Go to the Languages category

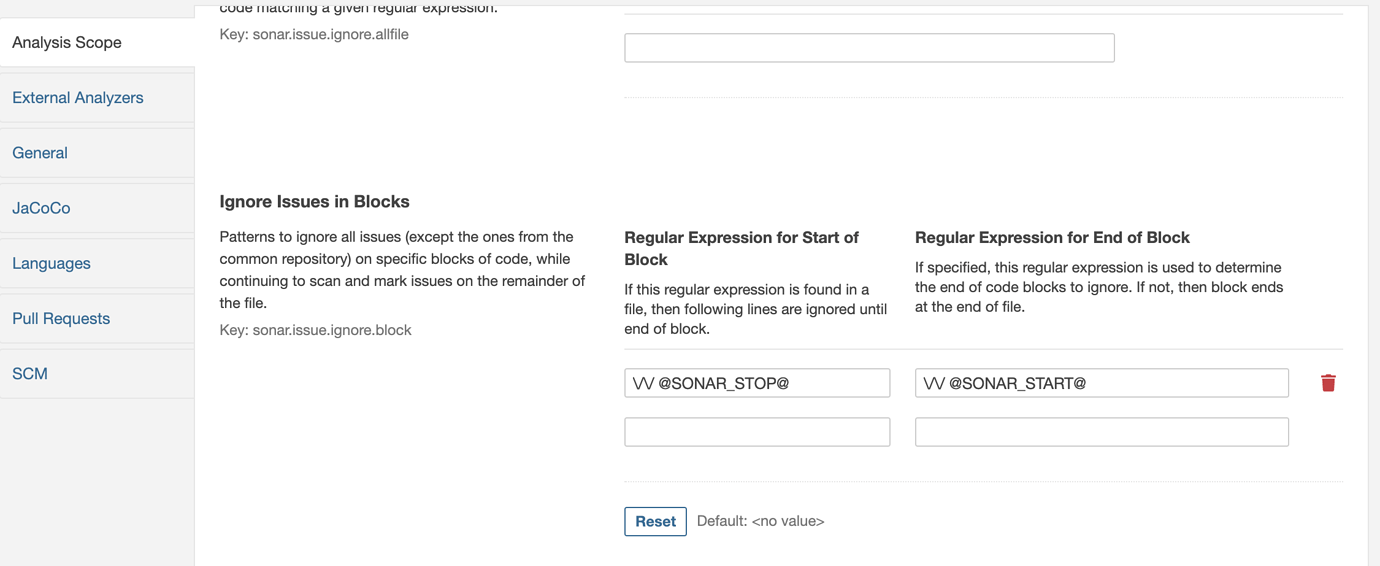(x=97, y=263)
